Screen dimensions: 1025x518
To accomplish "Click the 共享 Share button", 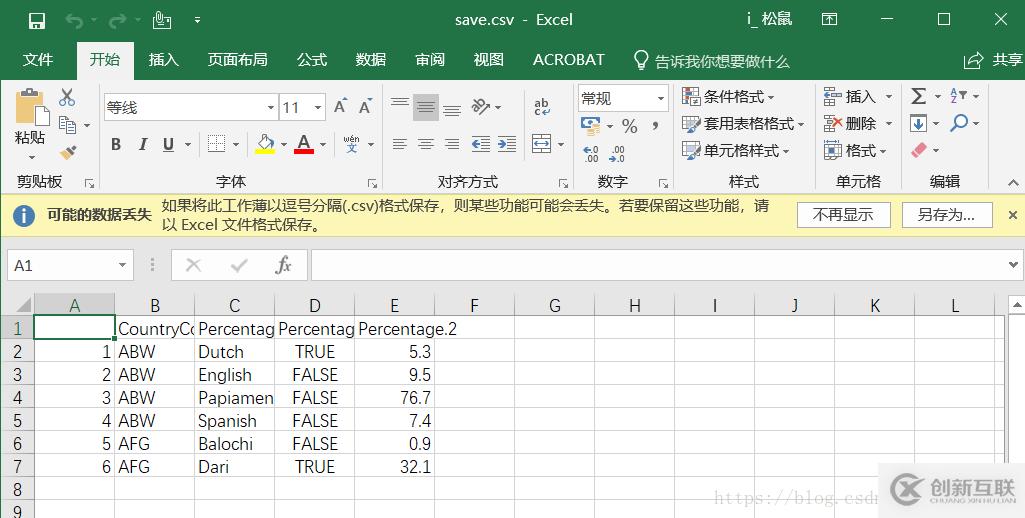I will tap(994, 60).
